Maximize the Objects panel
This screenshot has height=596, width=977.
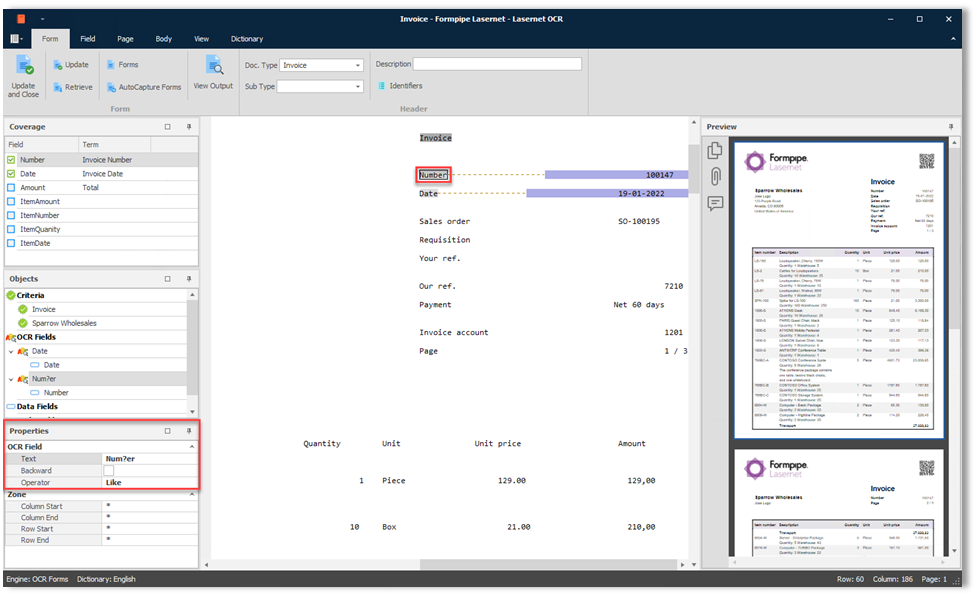pos(168,278)
